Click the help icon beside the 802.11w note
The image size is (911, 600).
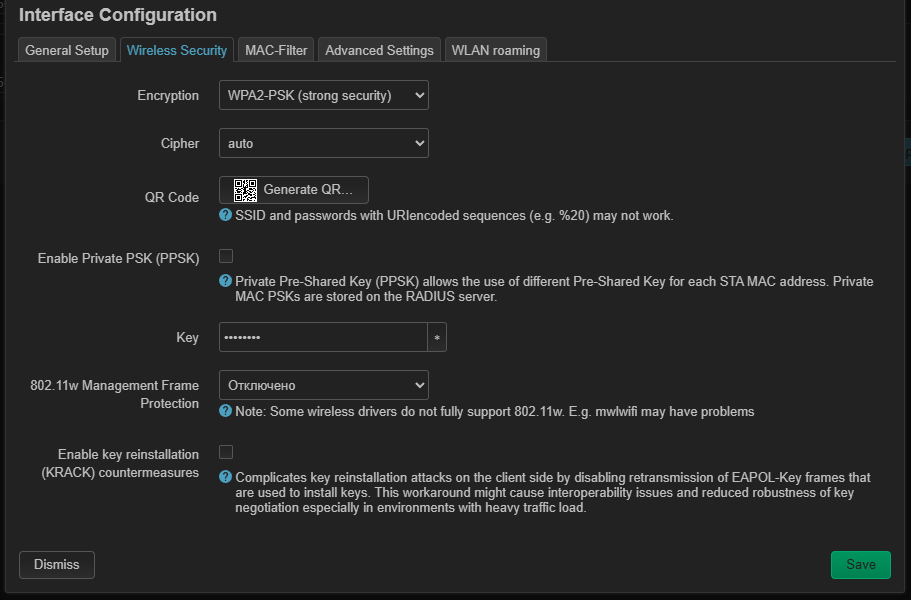coord(225,411)
